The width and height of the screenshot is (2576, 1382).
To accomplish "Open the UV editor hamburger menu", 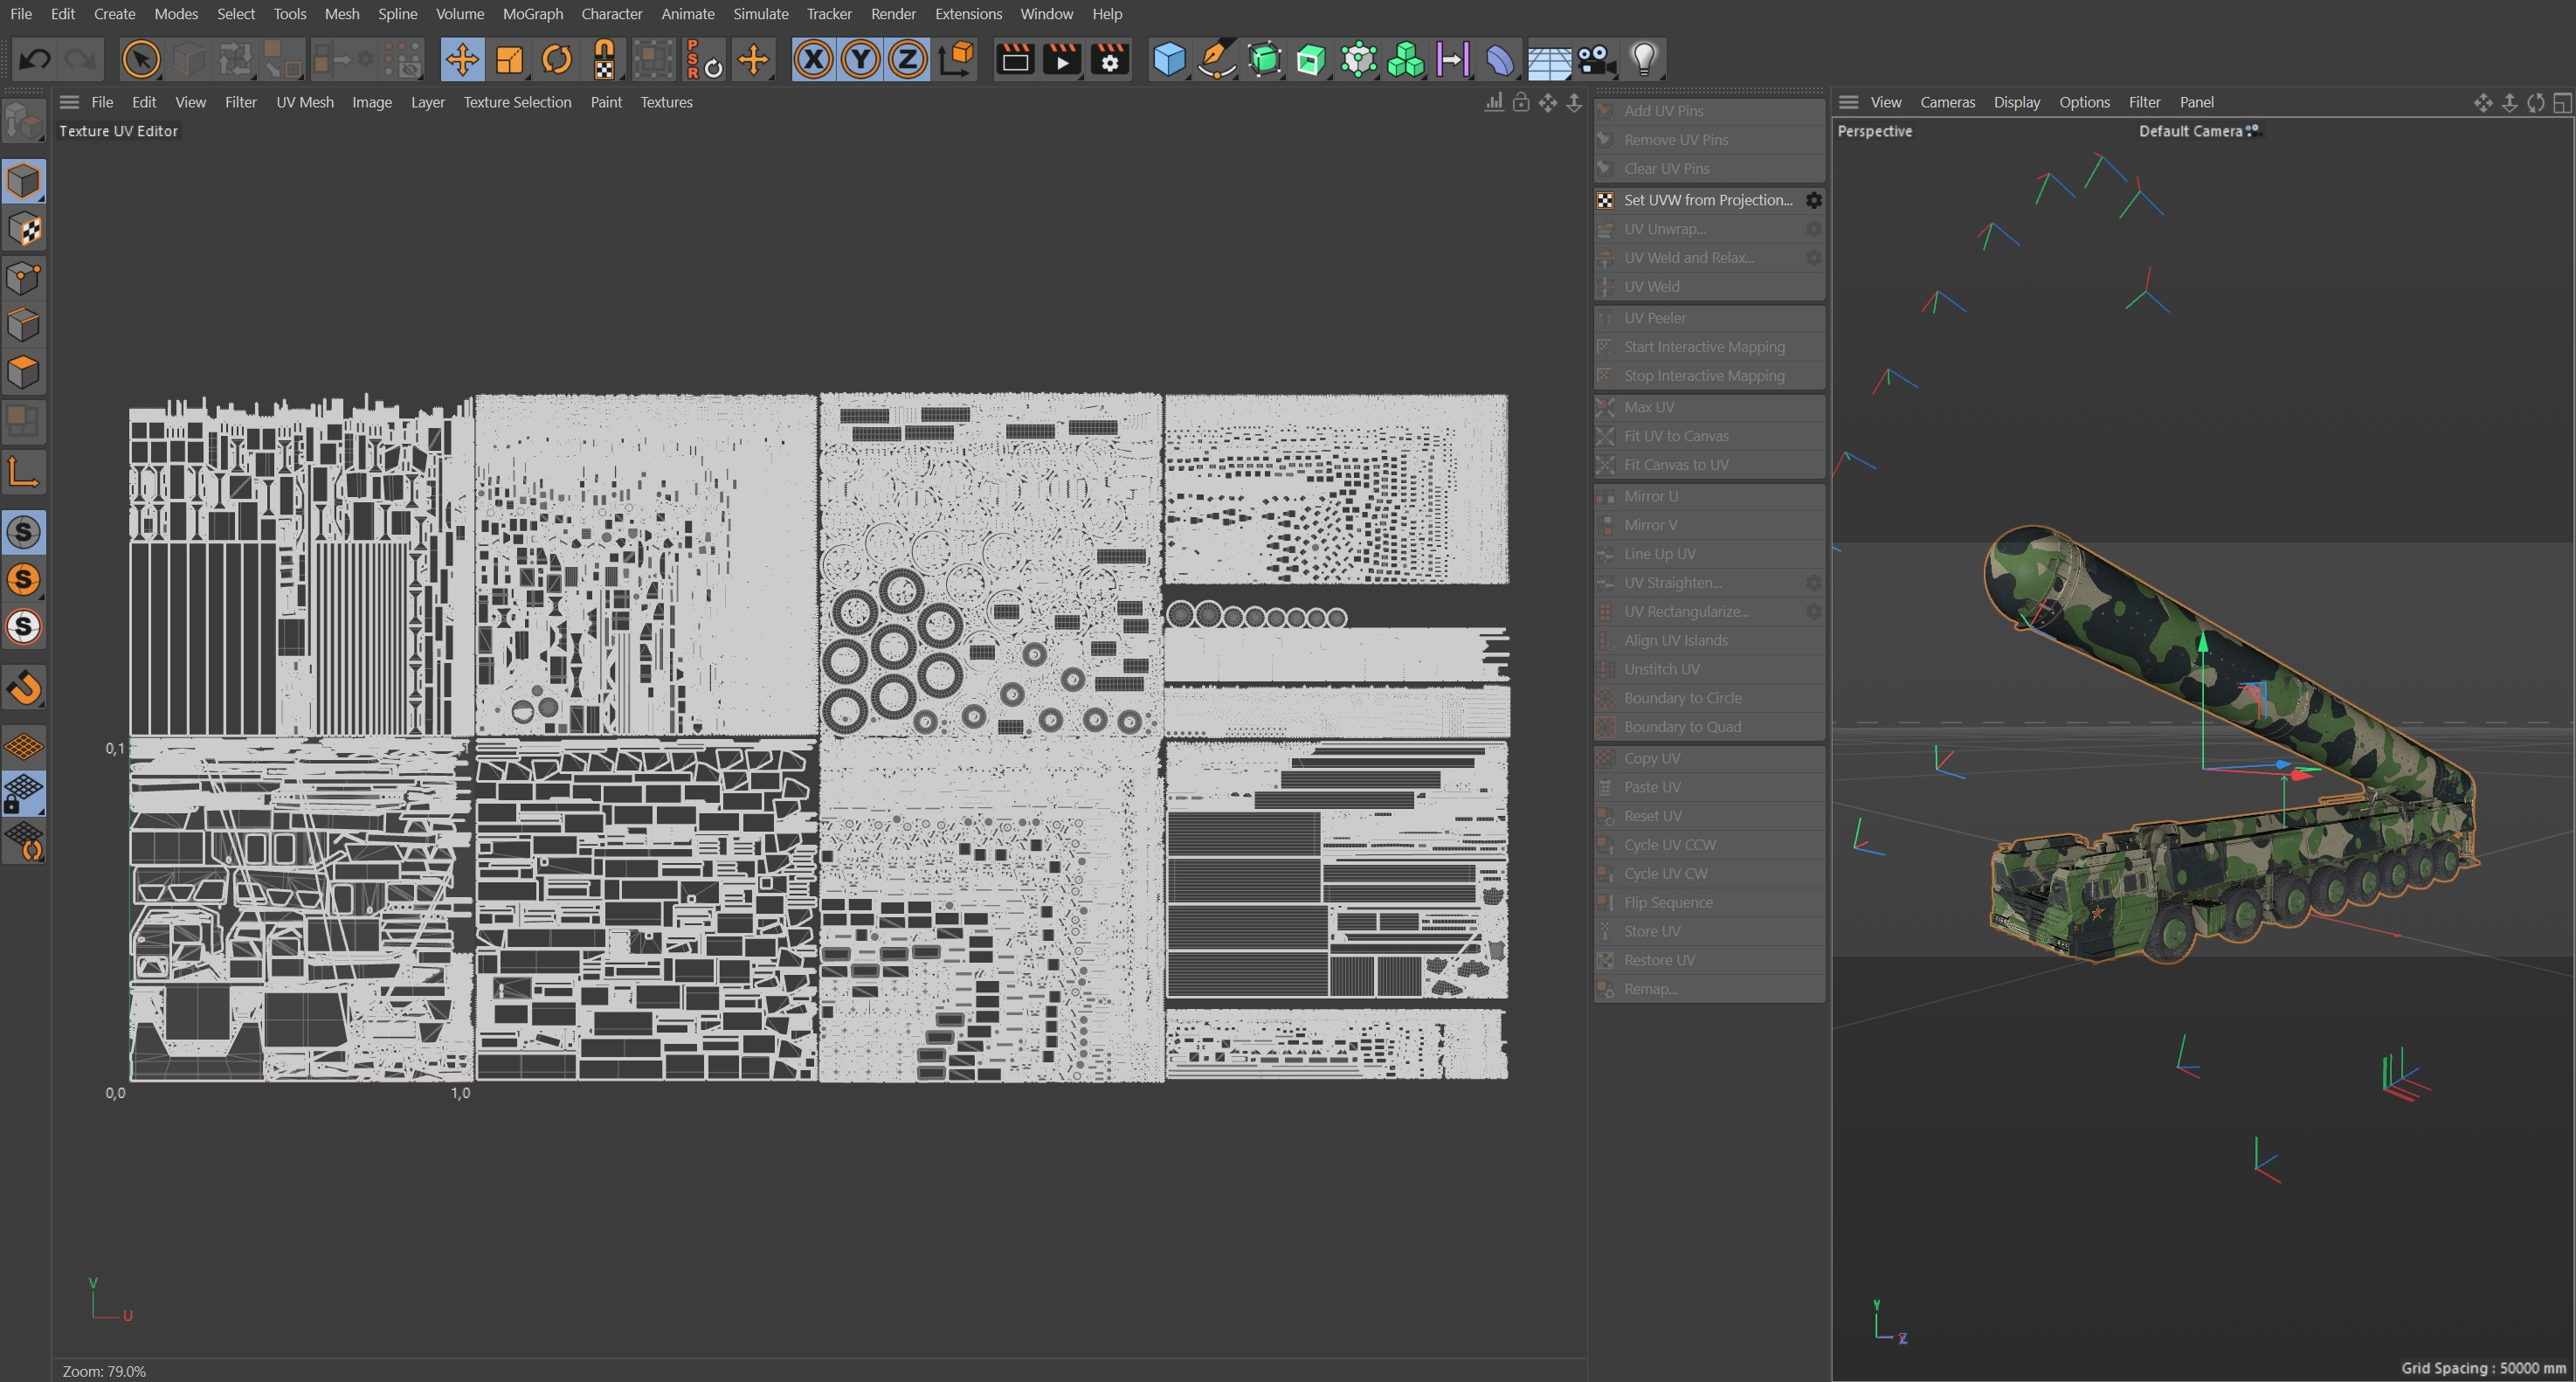I will click(69, 102).
